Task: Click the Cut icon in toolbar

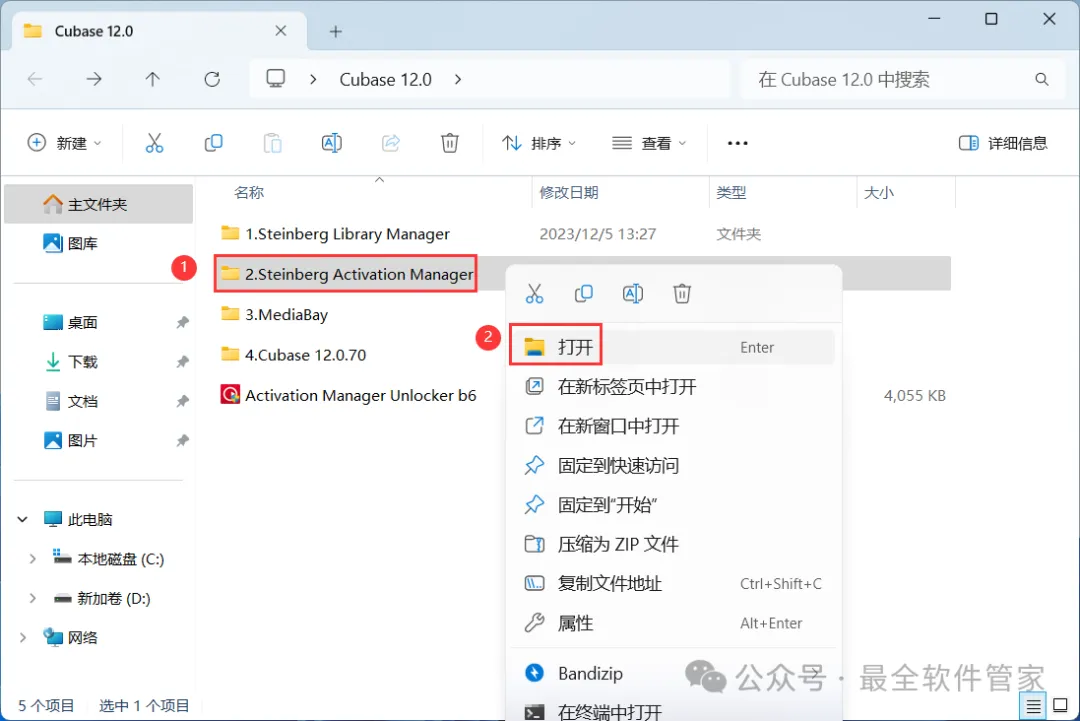Action: pyautogui.click(x=154, y=143)
